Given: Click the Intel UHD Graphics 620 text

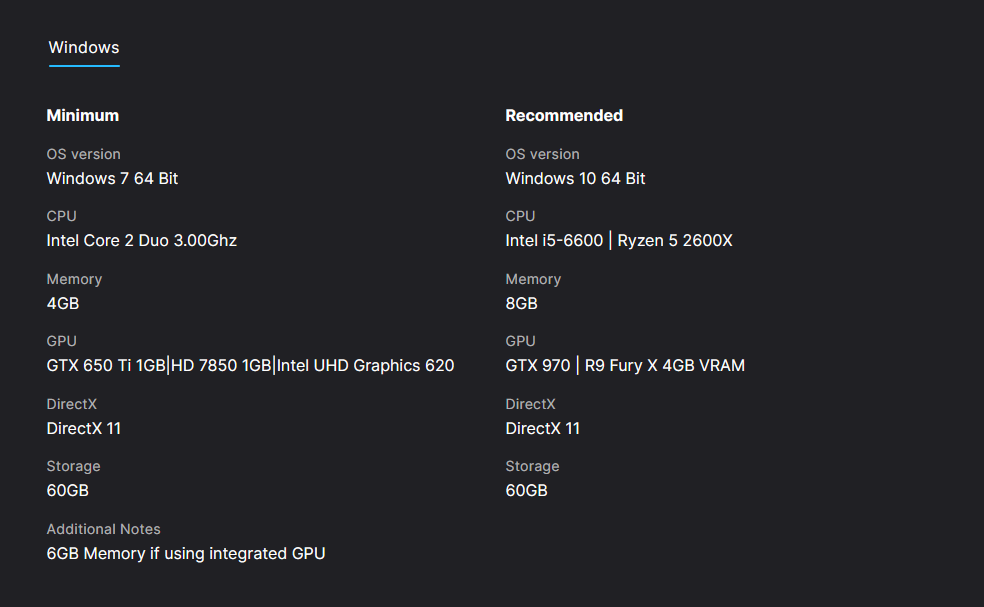Looking at the screenshot, I should pos(366,366).
